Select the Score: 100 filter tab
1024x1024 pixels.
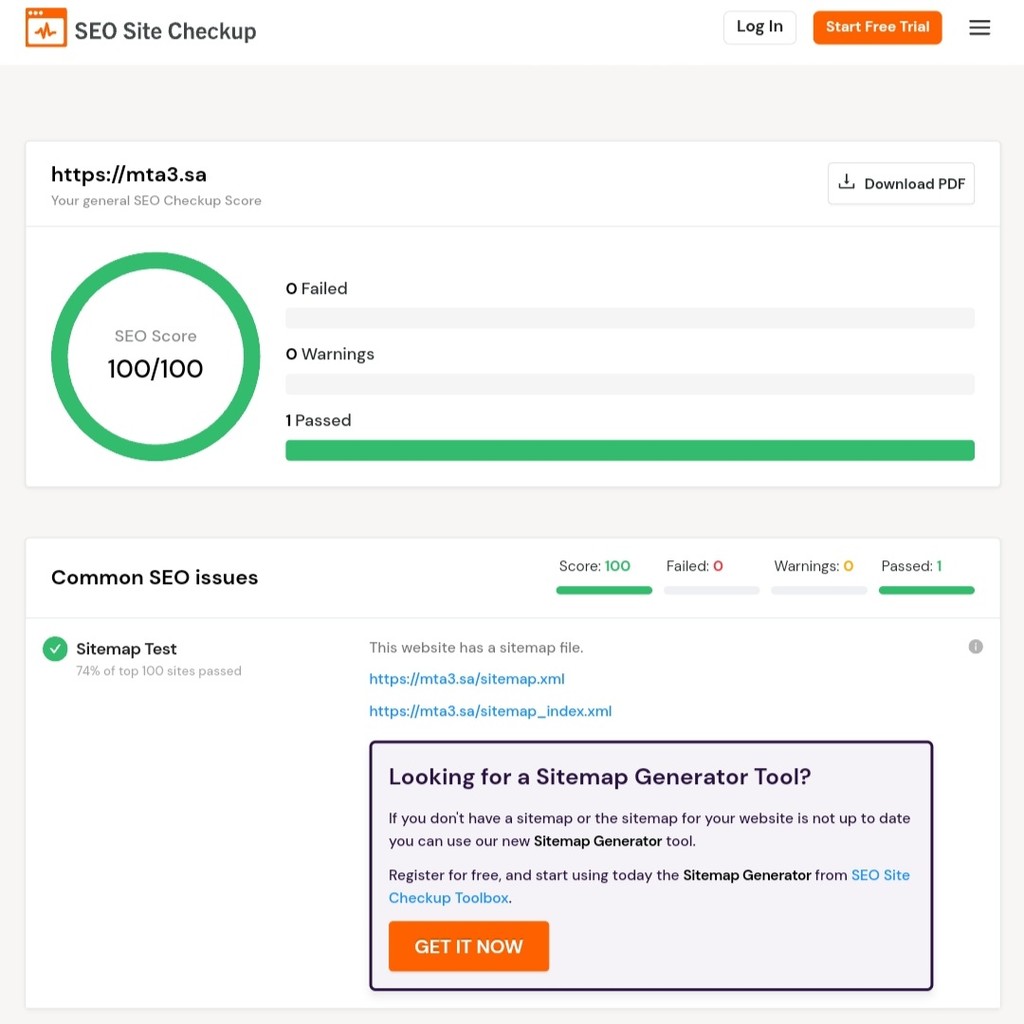(604, 574)
